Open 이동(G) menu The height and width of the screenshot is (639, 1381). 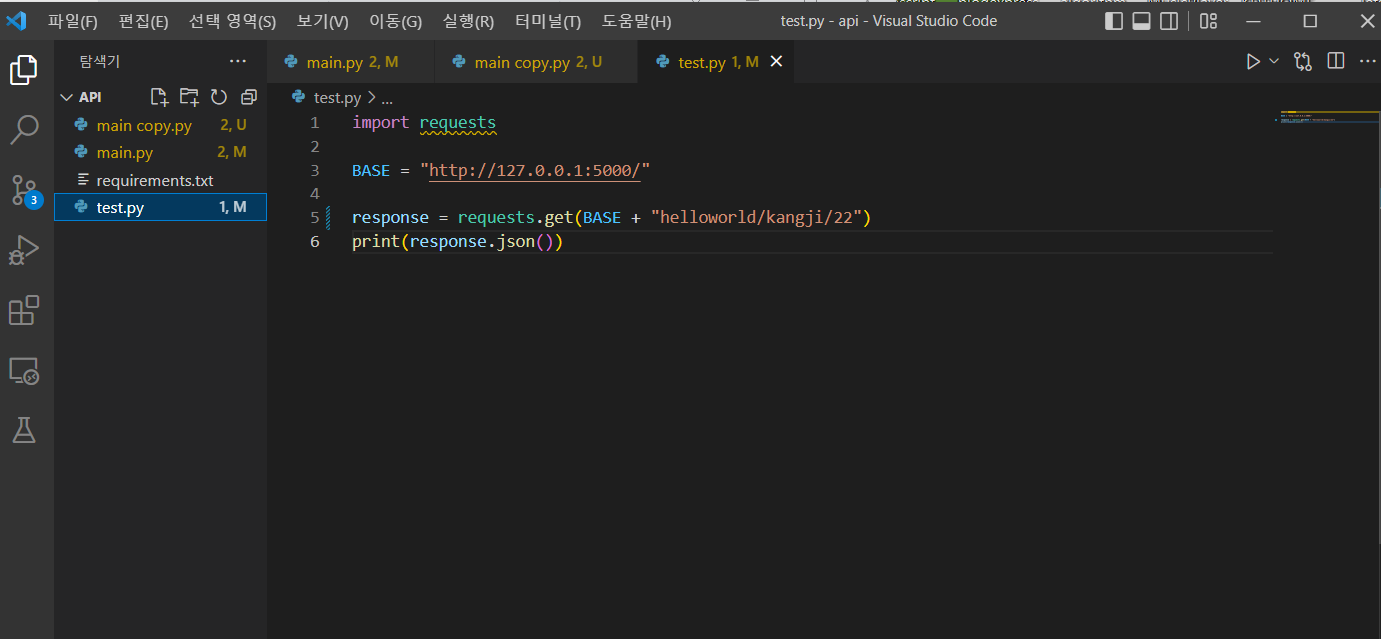395,21
